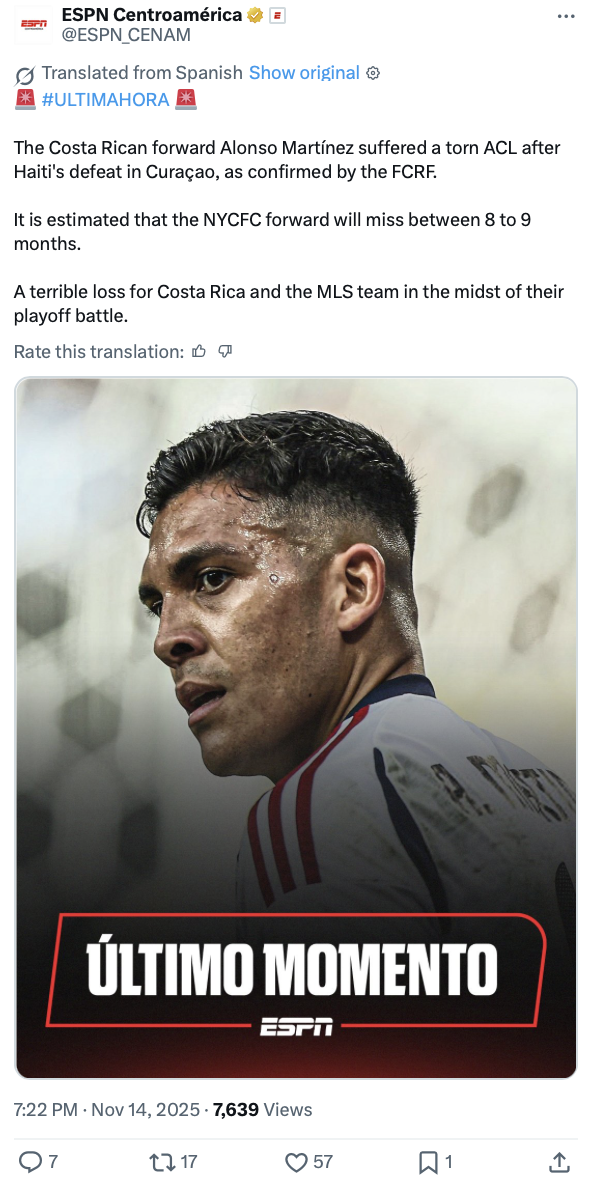Click Show original link
592x1184 pixels.
(x=304, y=73)
